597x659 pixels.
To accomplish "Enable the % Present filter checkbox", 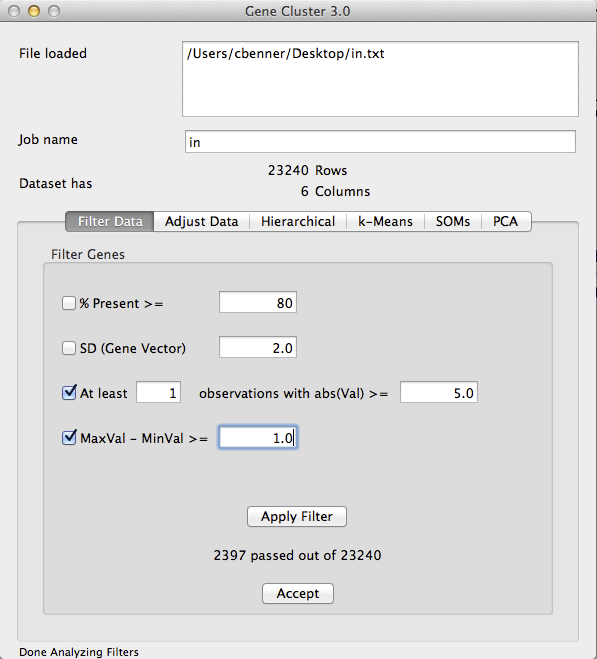I will (69, 303).
